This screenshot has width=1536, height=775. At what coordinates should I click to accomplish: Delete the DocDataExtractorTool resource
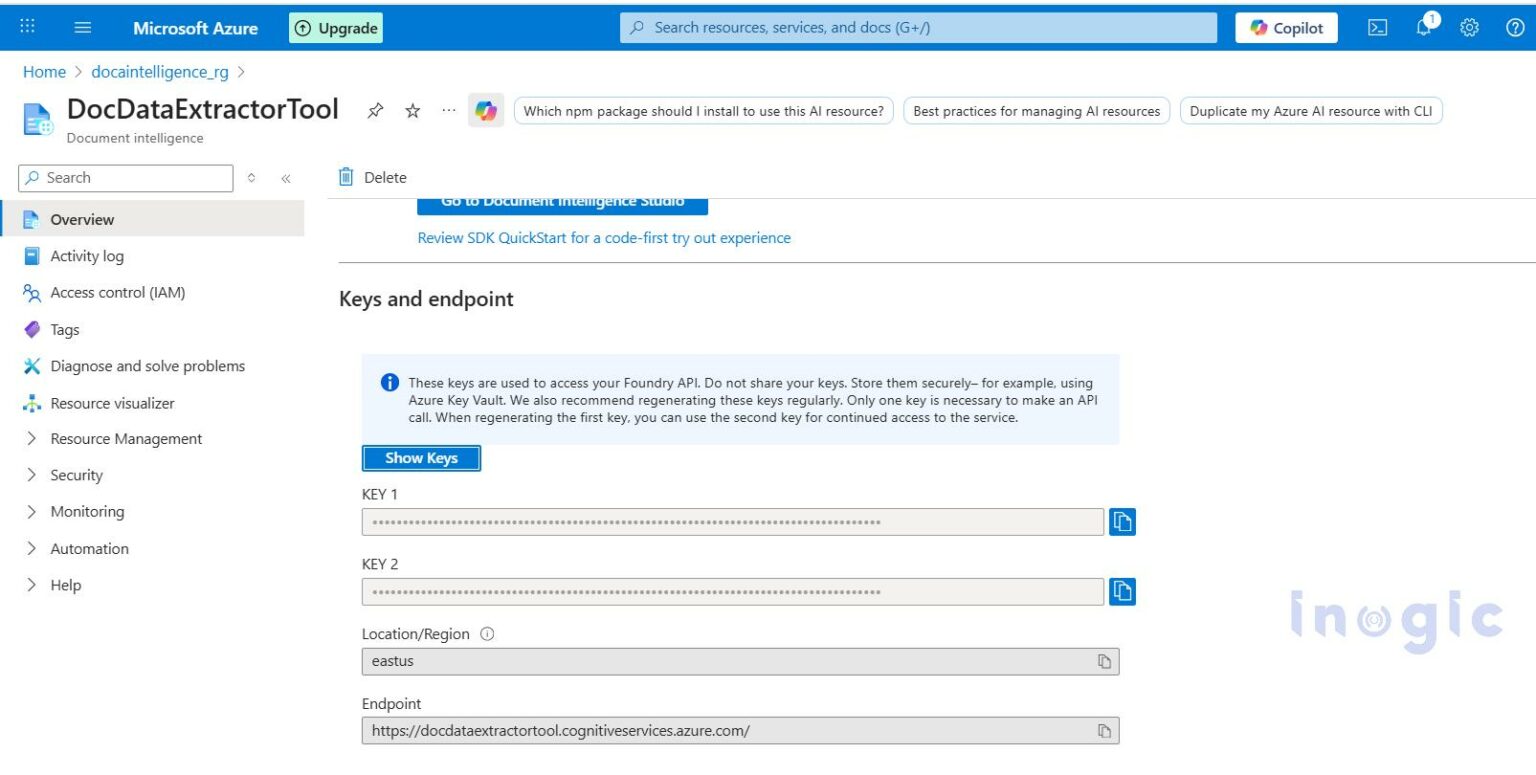(x=373, y=177)
